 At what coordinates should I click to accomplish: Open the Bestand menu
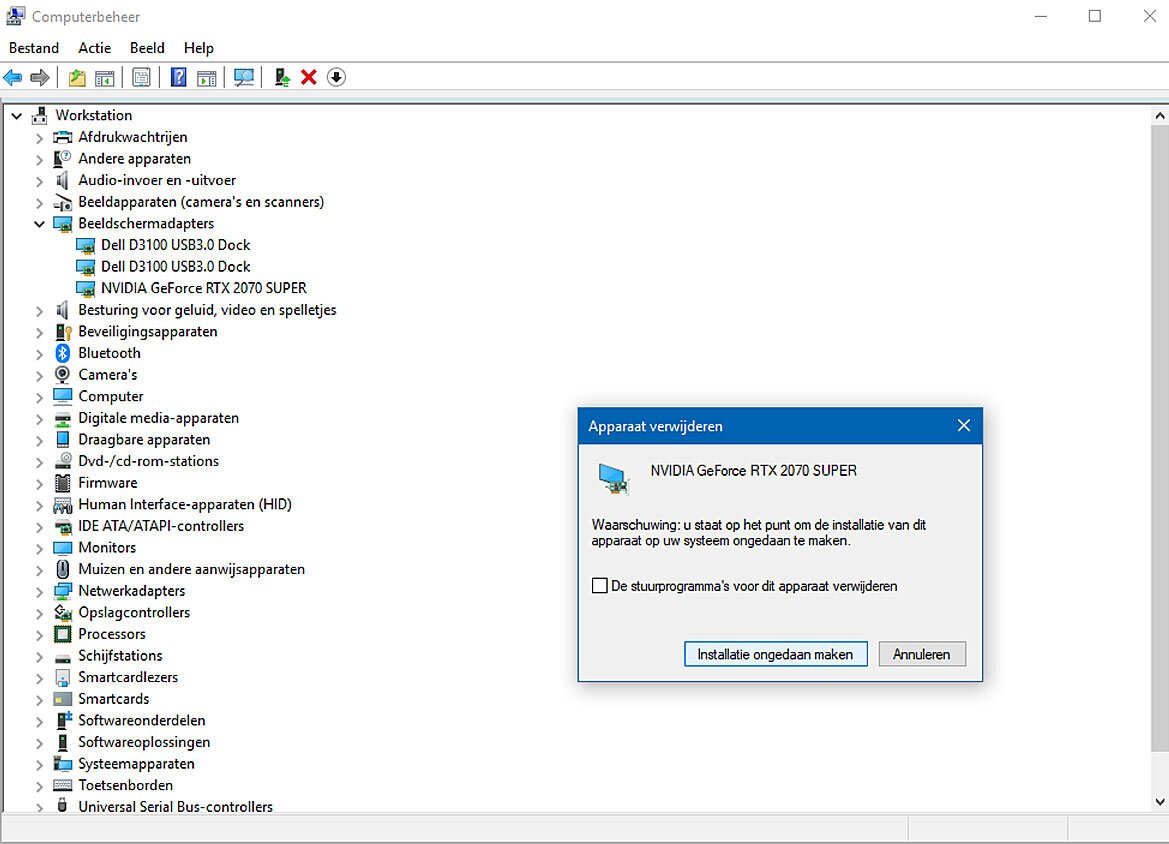coord(34,48)
